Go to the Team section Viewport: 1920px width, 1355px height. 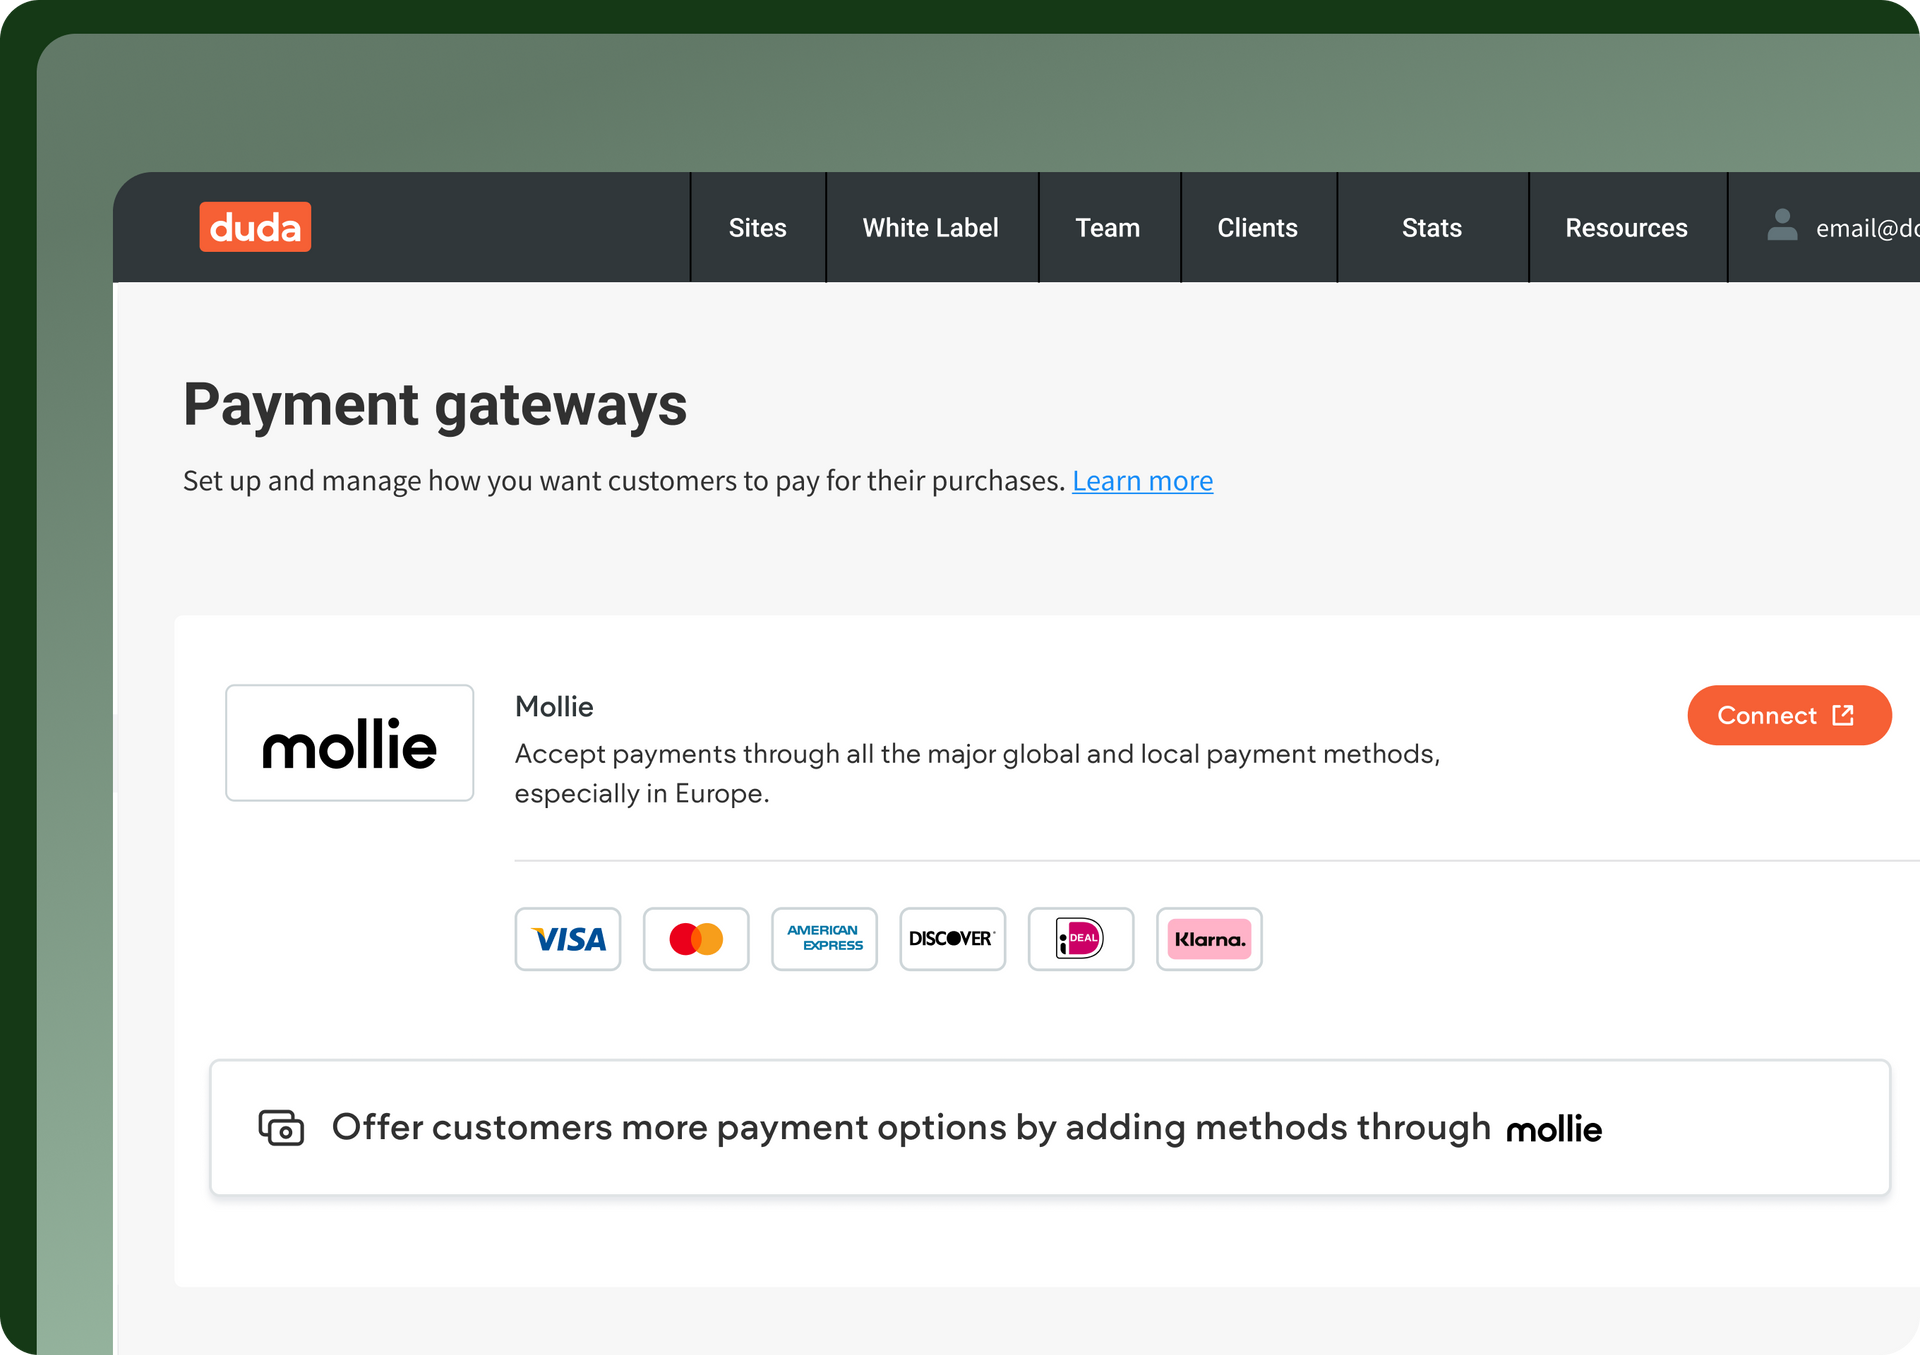point(1107,228)
